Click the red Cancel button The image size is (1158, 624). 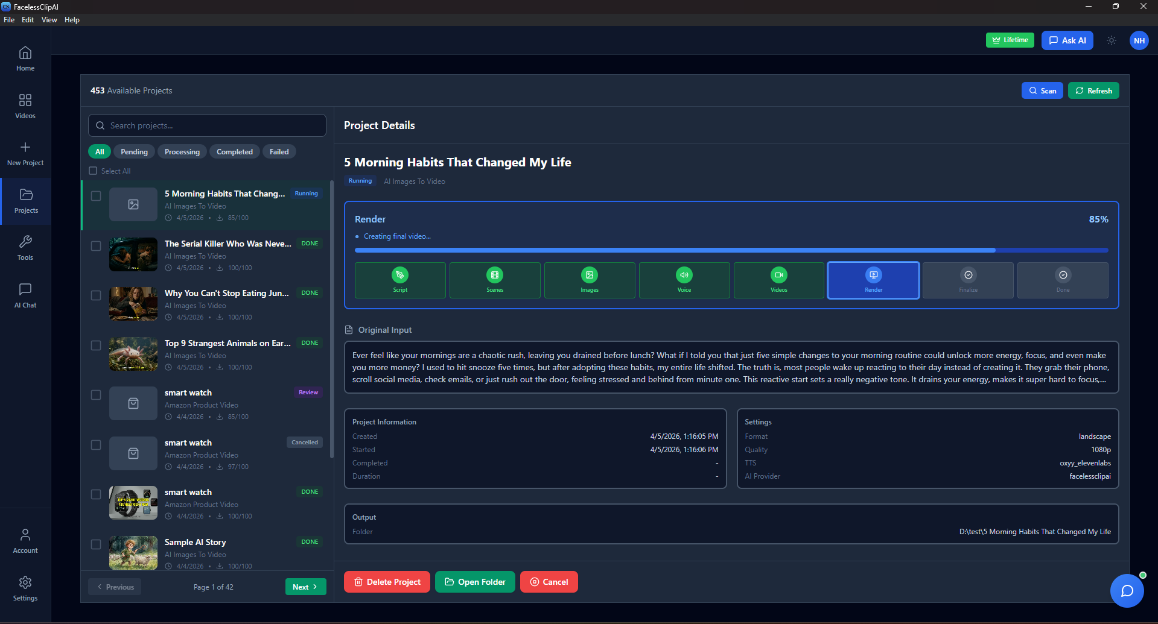(549, 582)
